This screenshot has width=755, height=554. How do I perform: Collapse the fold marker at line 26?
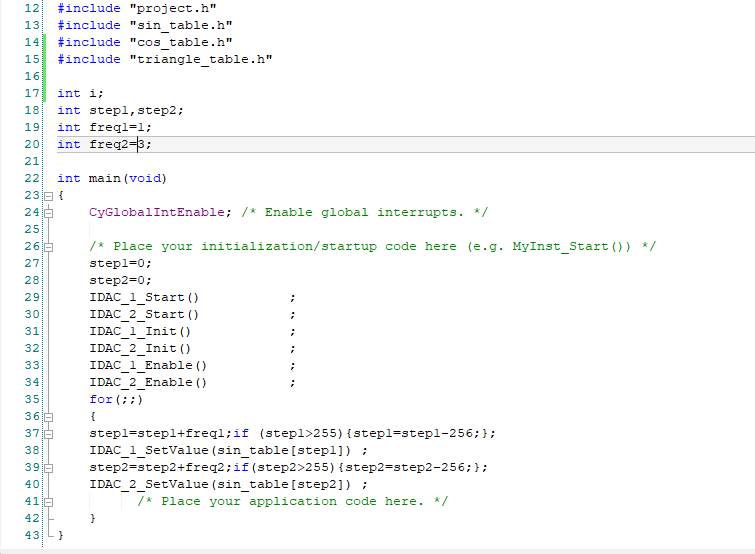[x=48, y=247]
